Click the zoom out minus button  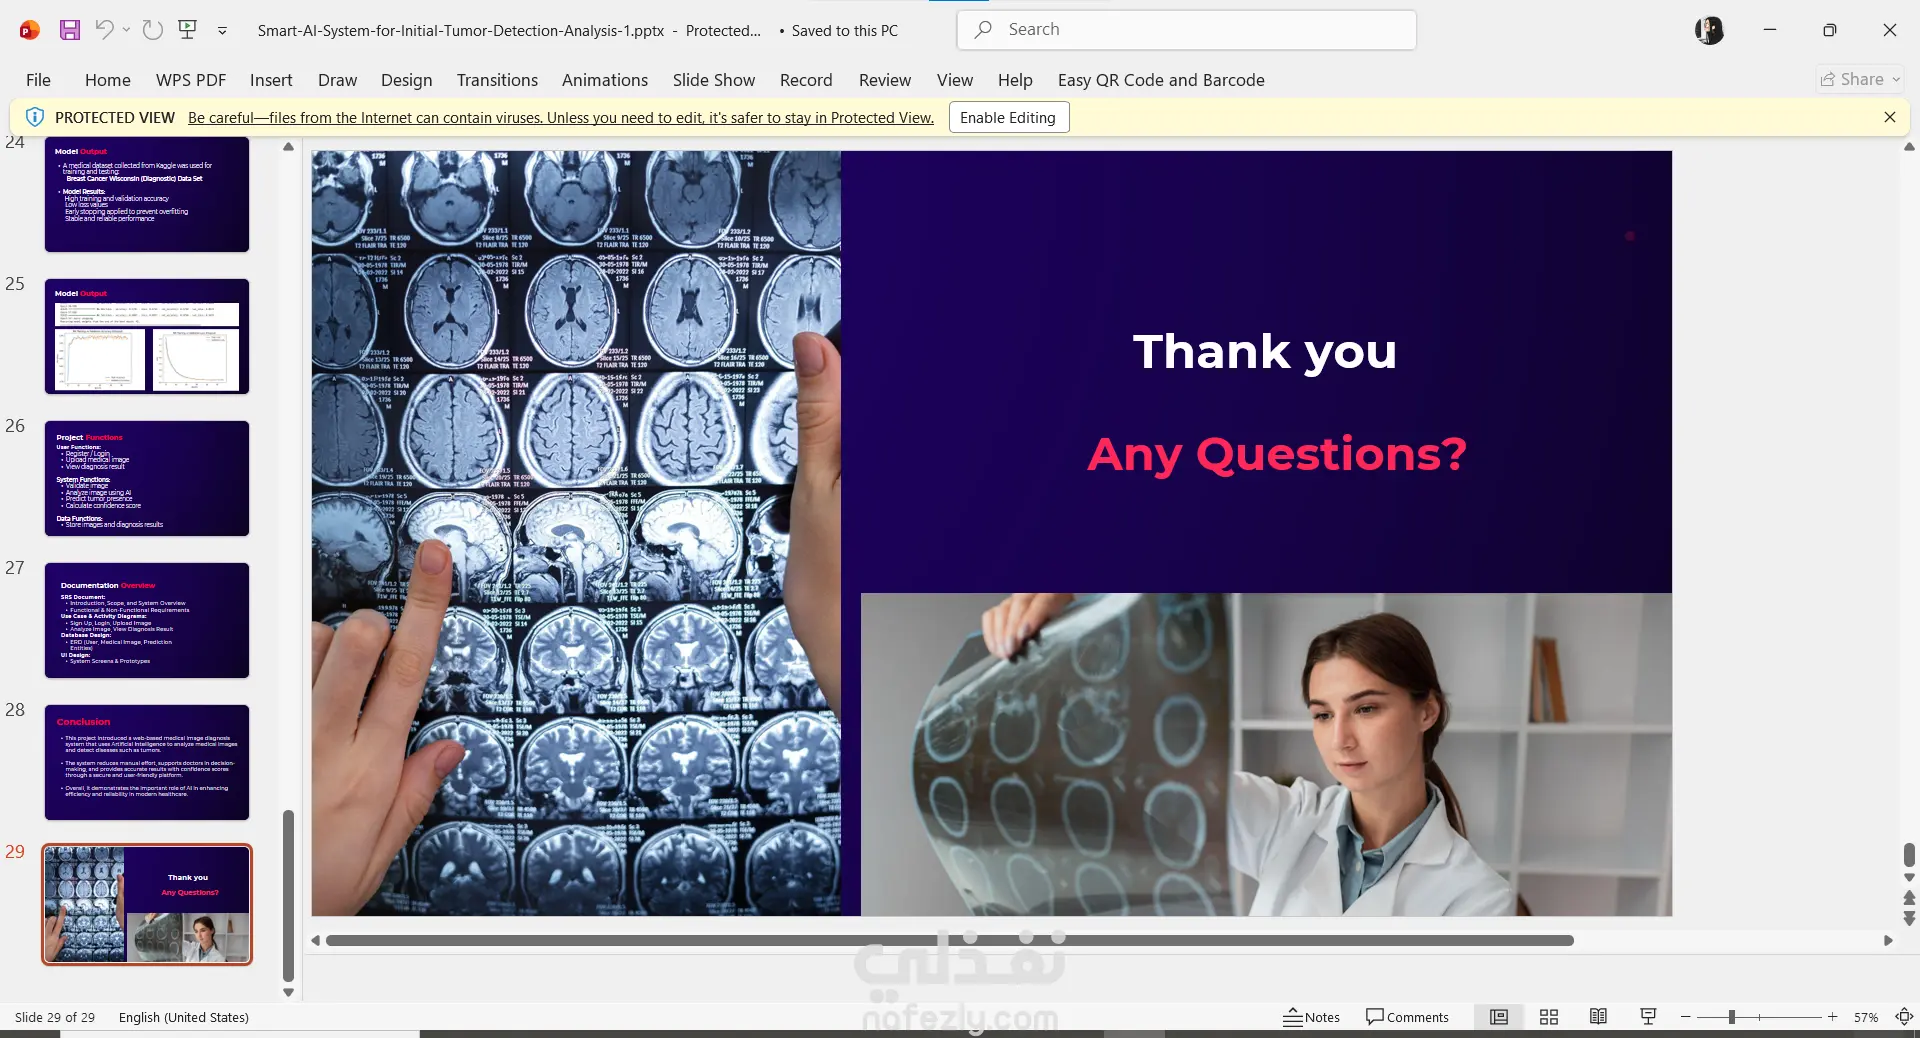[x=1686, y=1017]
